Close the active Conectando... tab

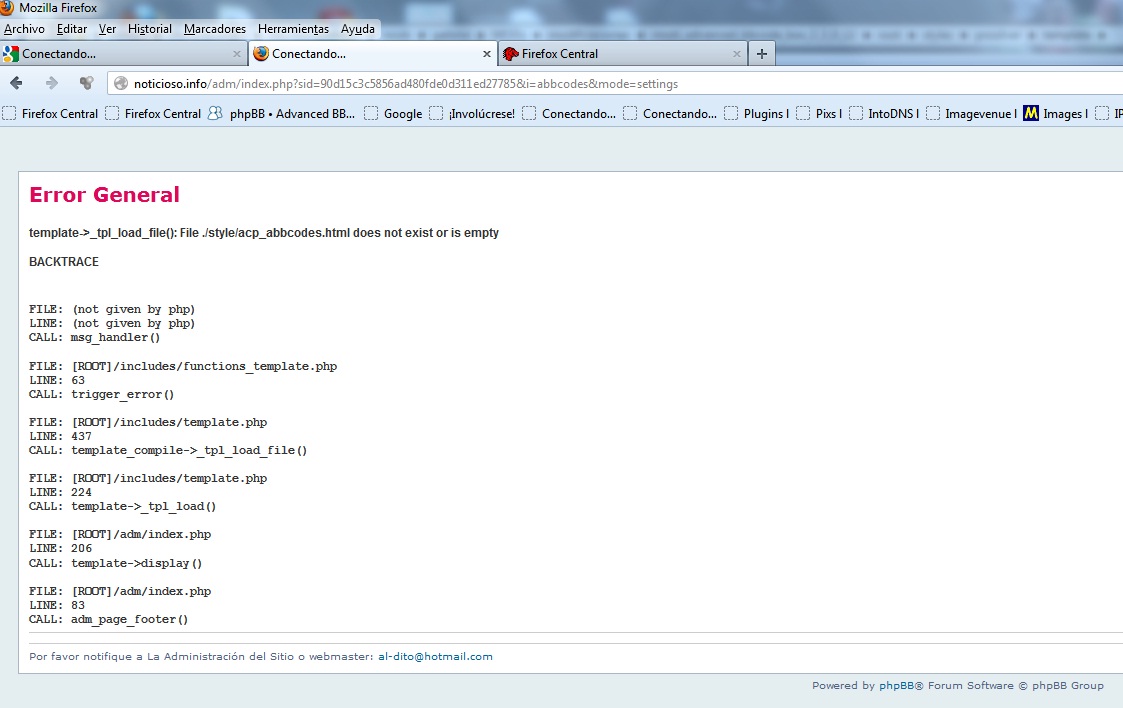(487, 54)
